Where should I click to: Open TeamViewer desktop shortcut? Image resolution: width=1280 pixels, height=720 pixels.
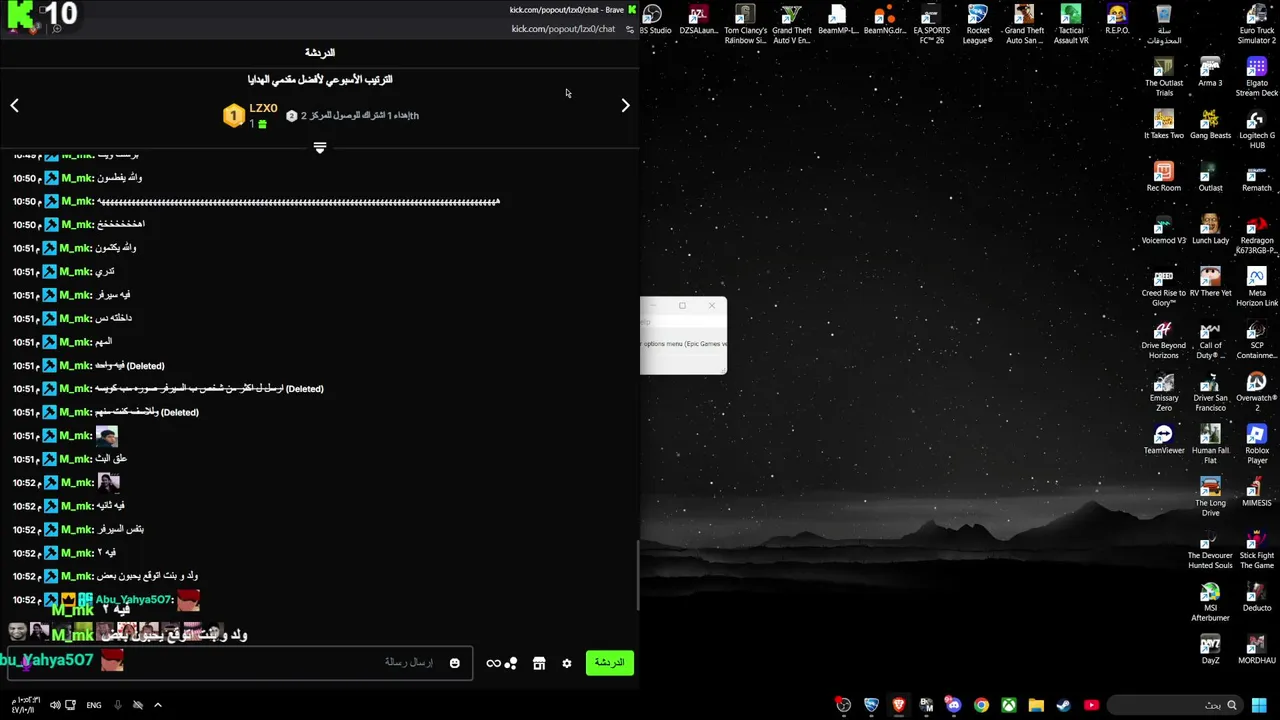point(1164,440)
